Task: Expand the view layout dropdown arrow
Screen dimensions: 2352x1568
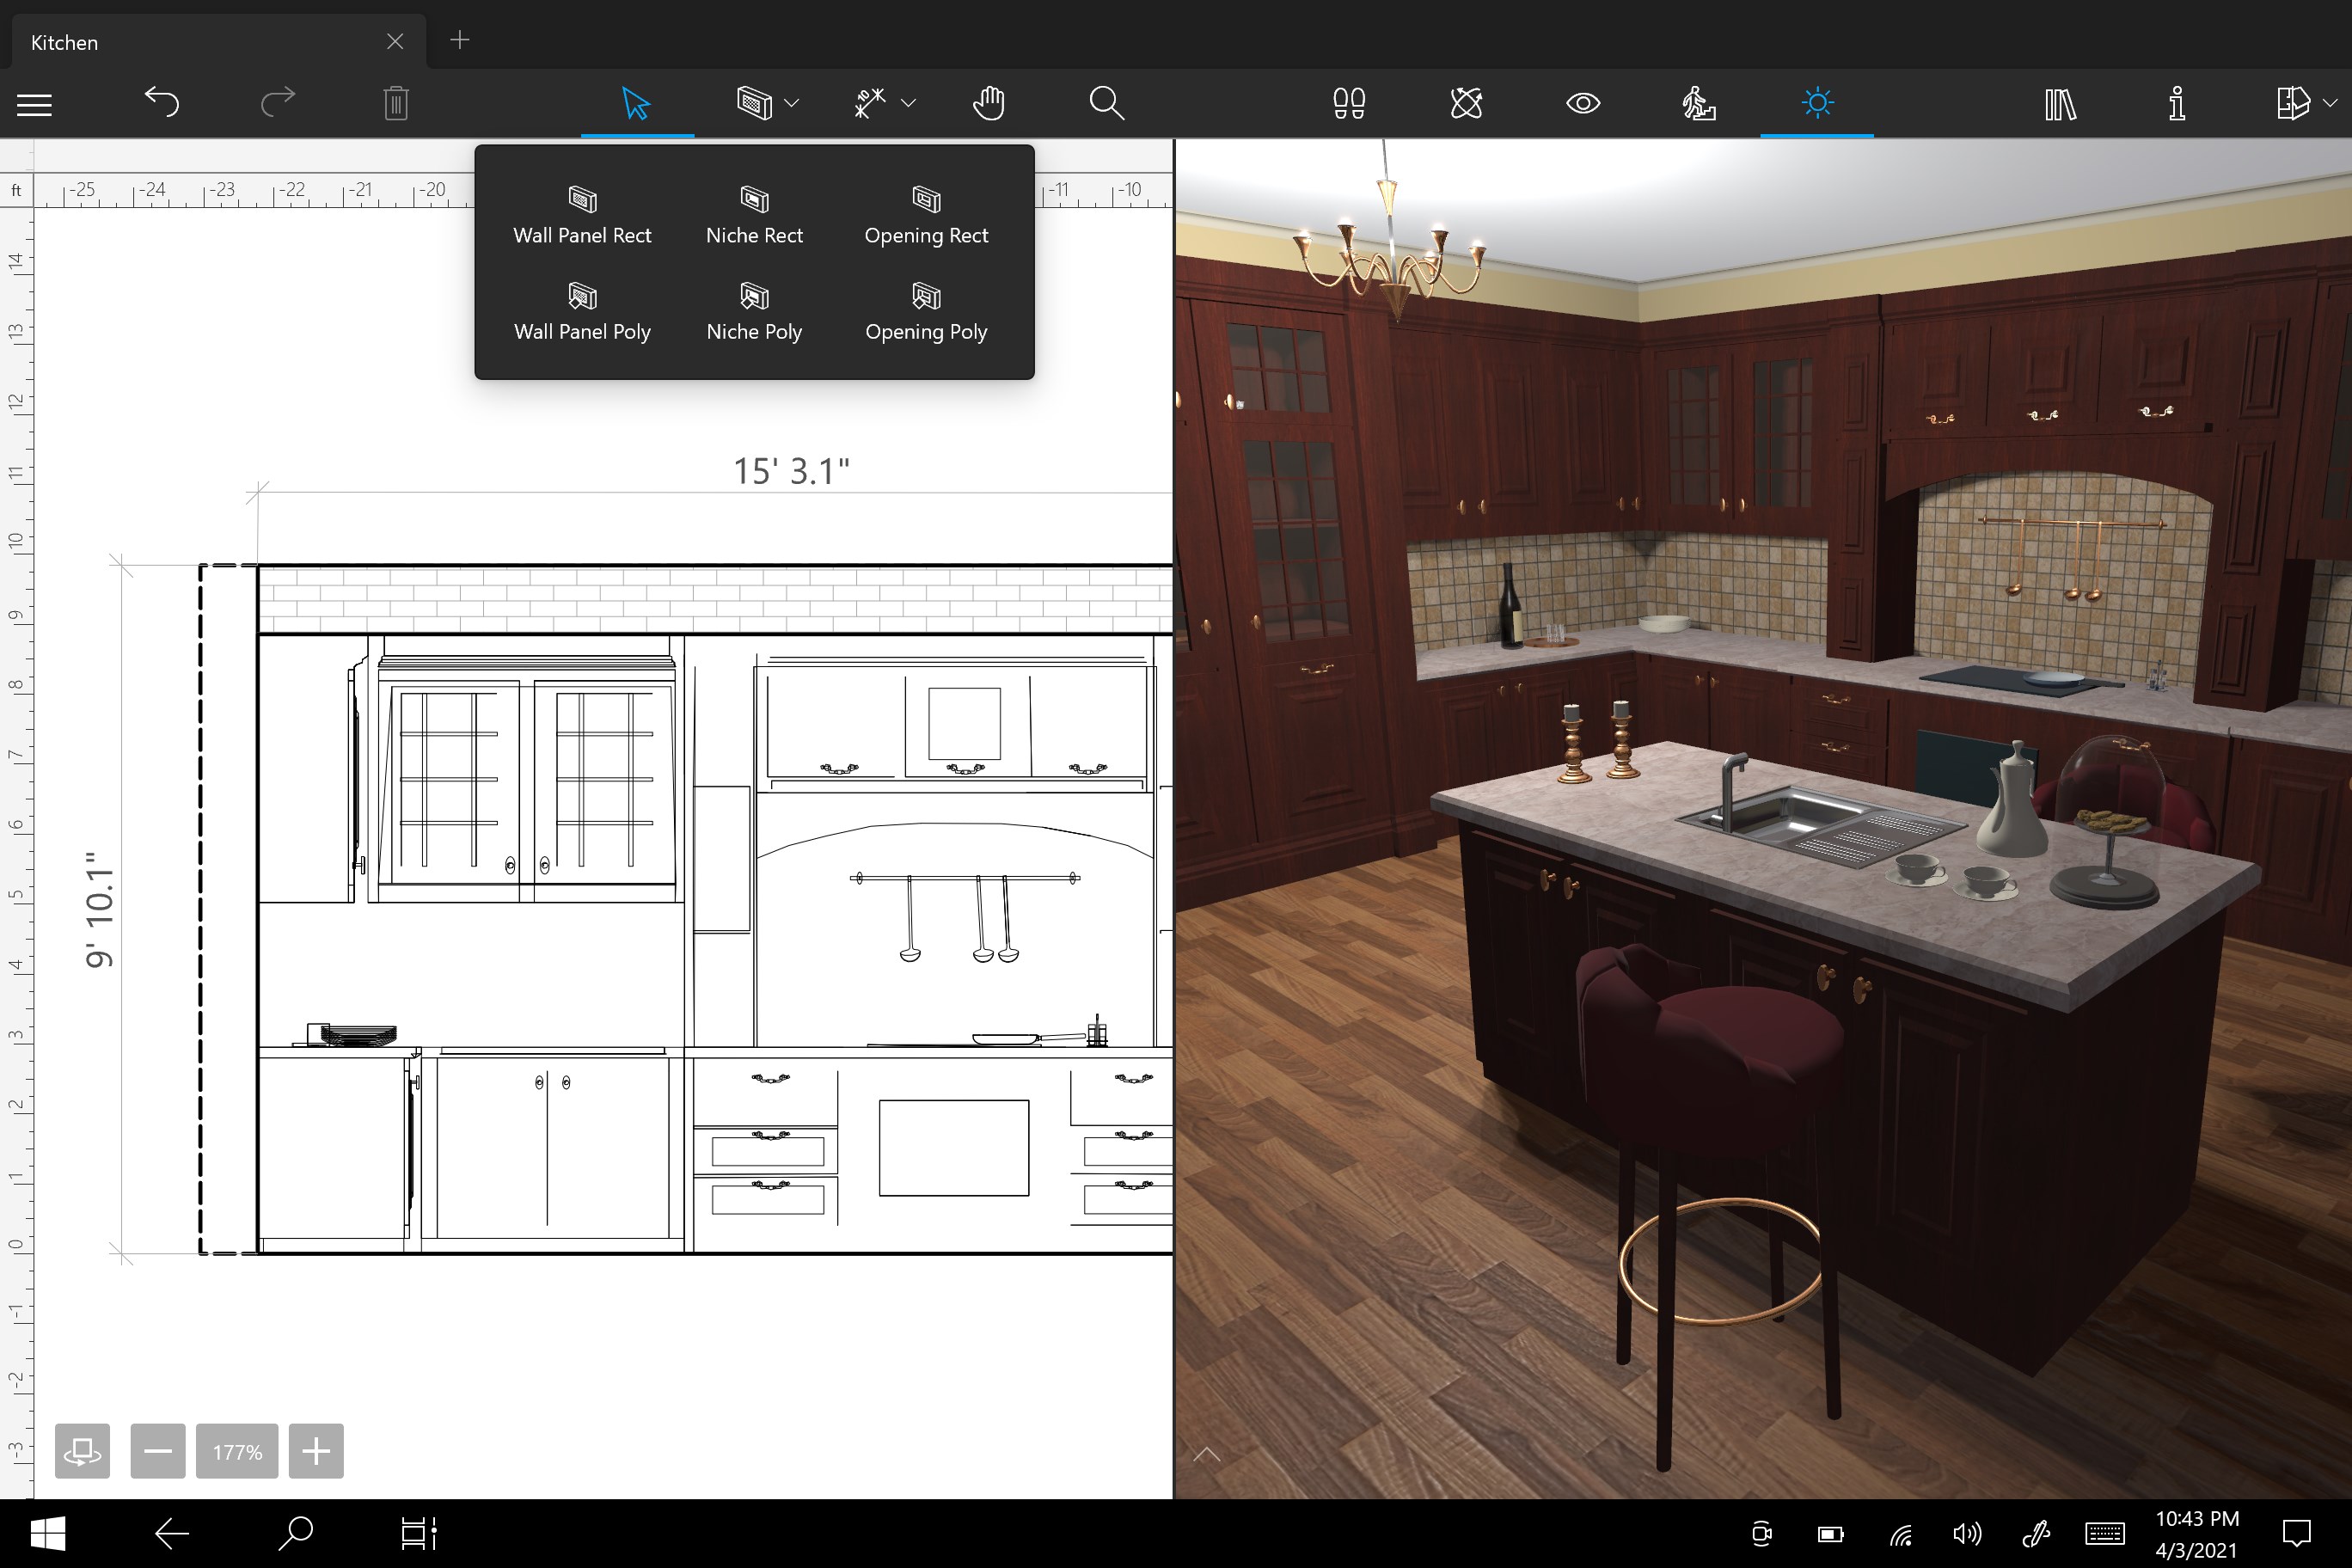Action: point(2330,103)
